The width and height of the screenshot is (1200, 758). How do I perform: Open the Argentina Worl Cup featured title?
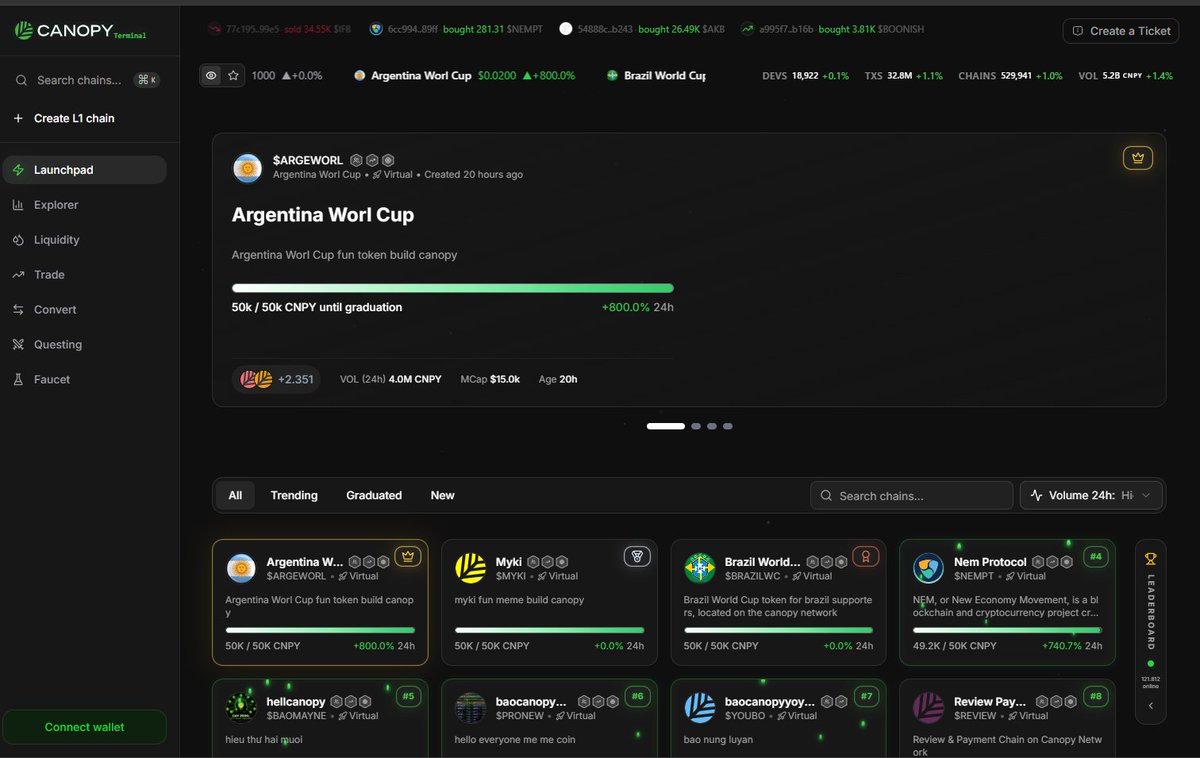coord(323,215)
